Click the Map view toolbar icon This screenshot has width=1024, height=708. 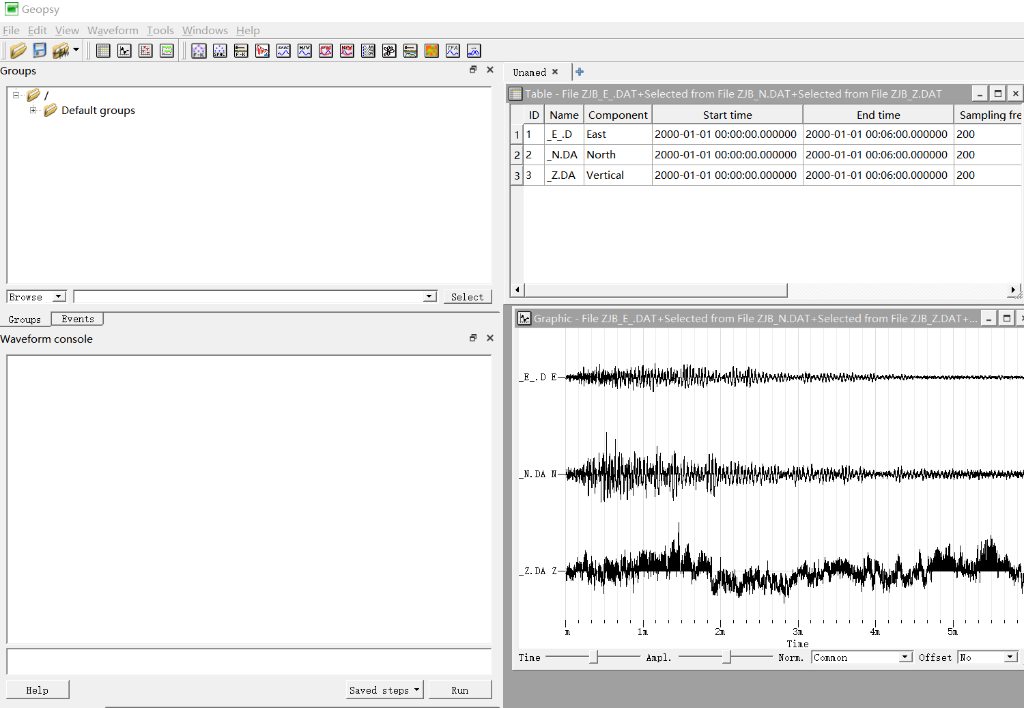[146, 50]
